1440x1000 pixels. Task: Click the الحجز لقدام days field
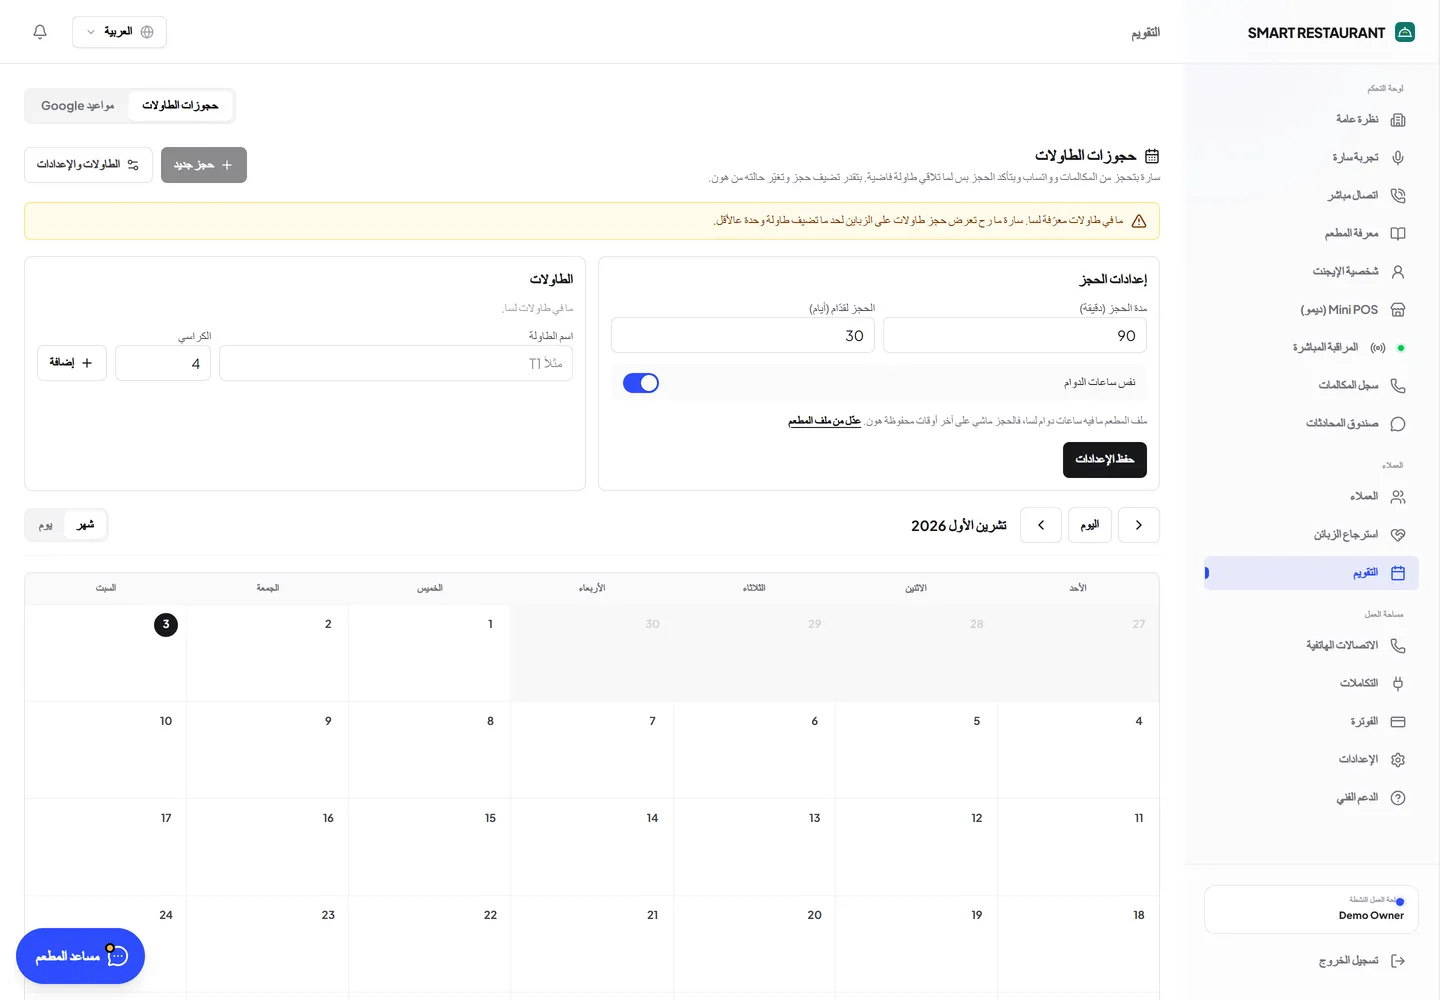743,336
